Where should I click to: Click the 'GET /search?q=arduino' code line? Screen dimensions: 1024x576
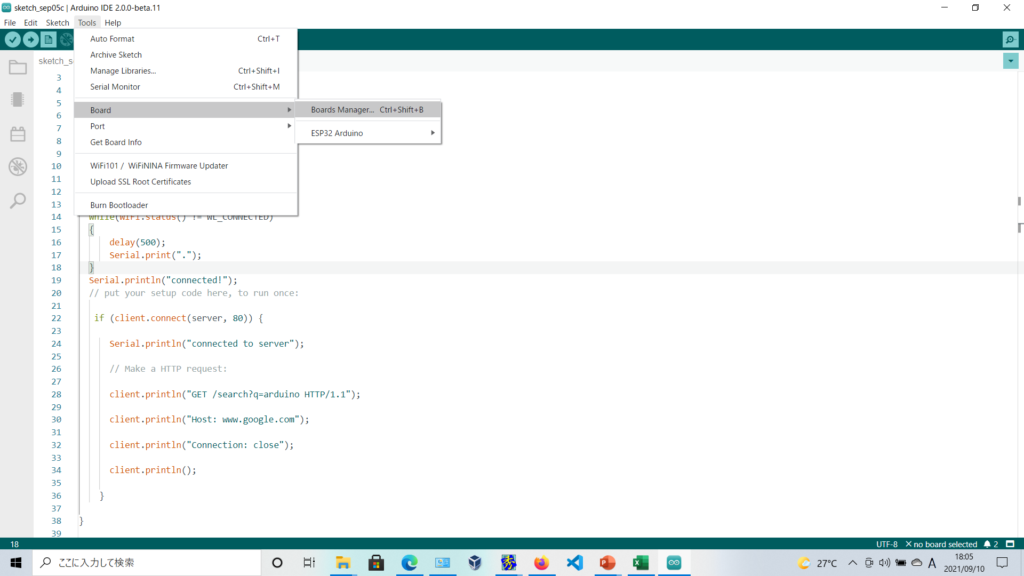(x=234, y=394)
